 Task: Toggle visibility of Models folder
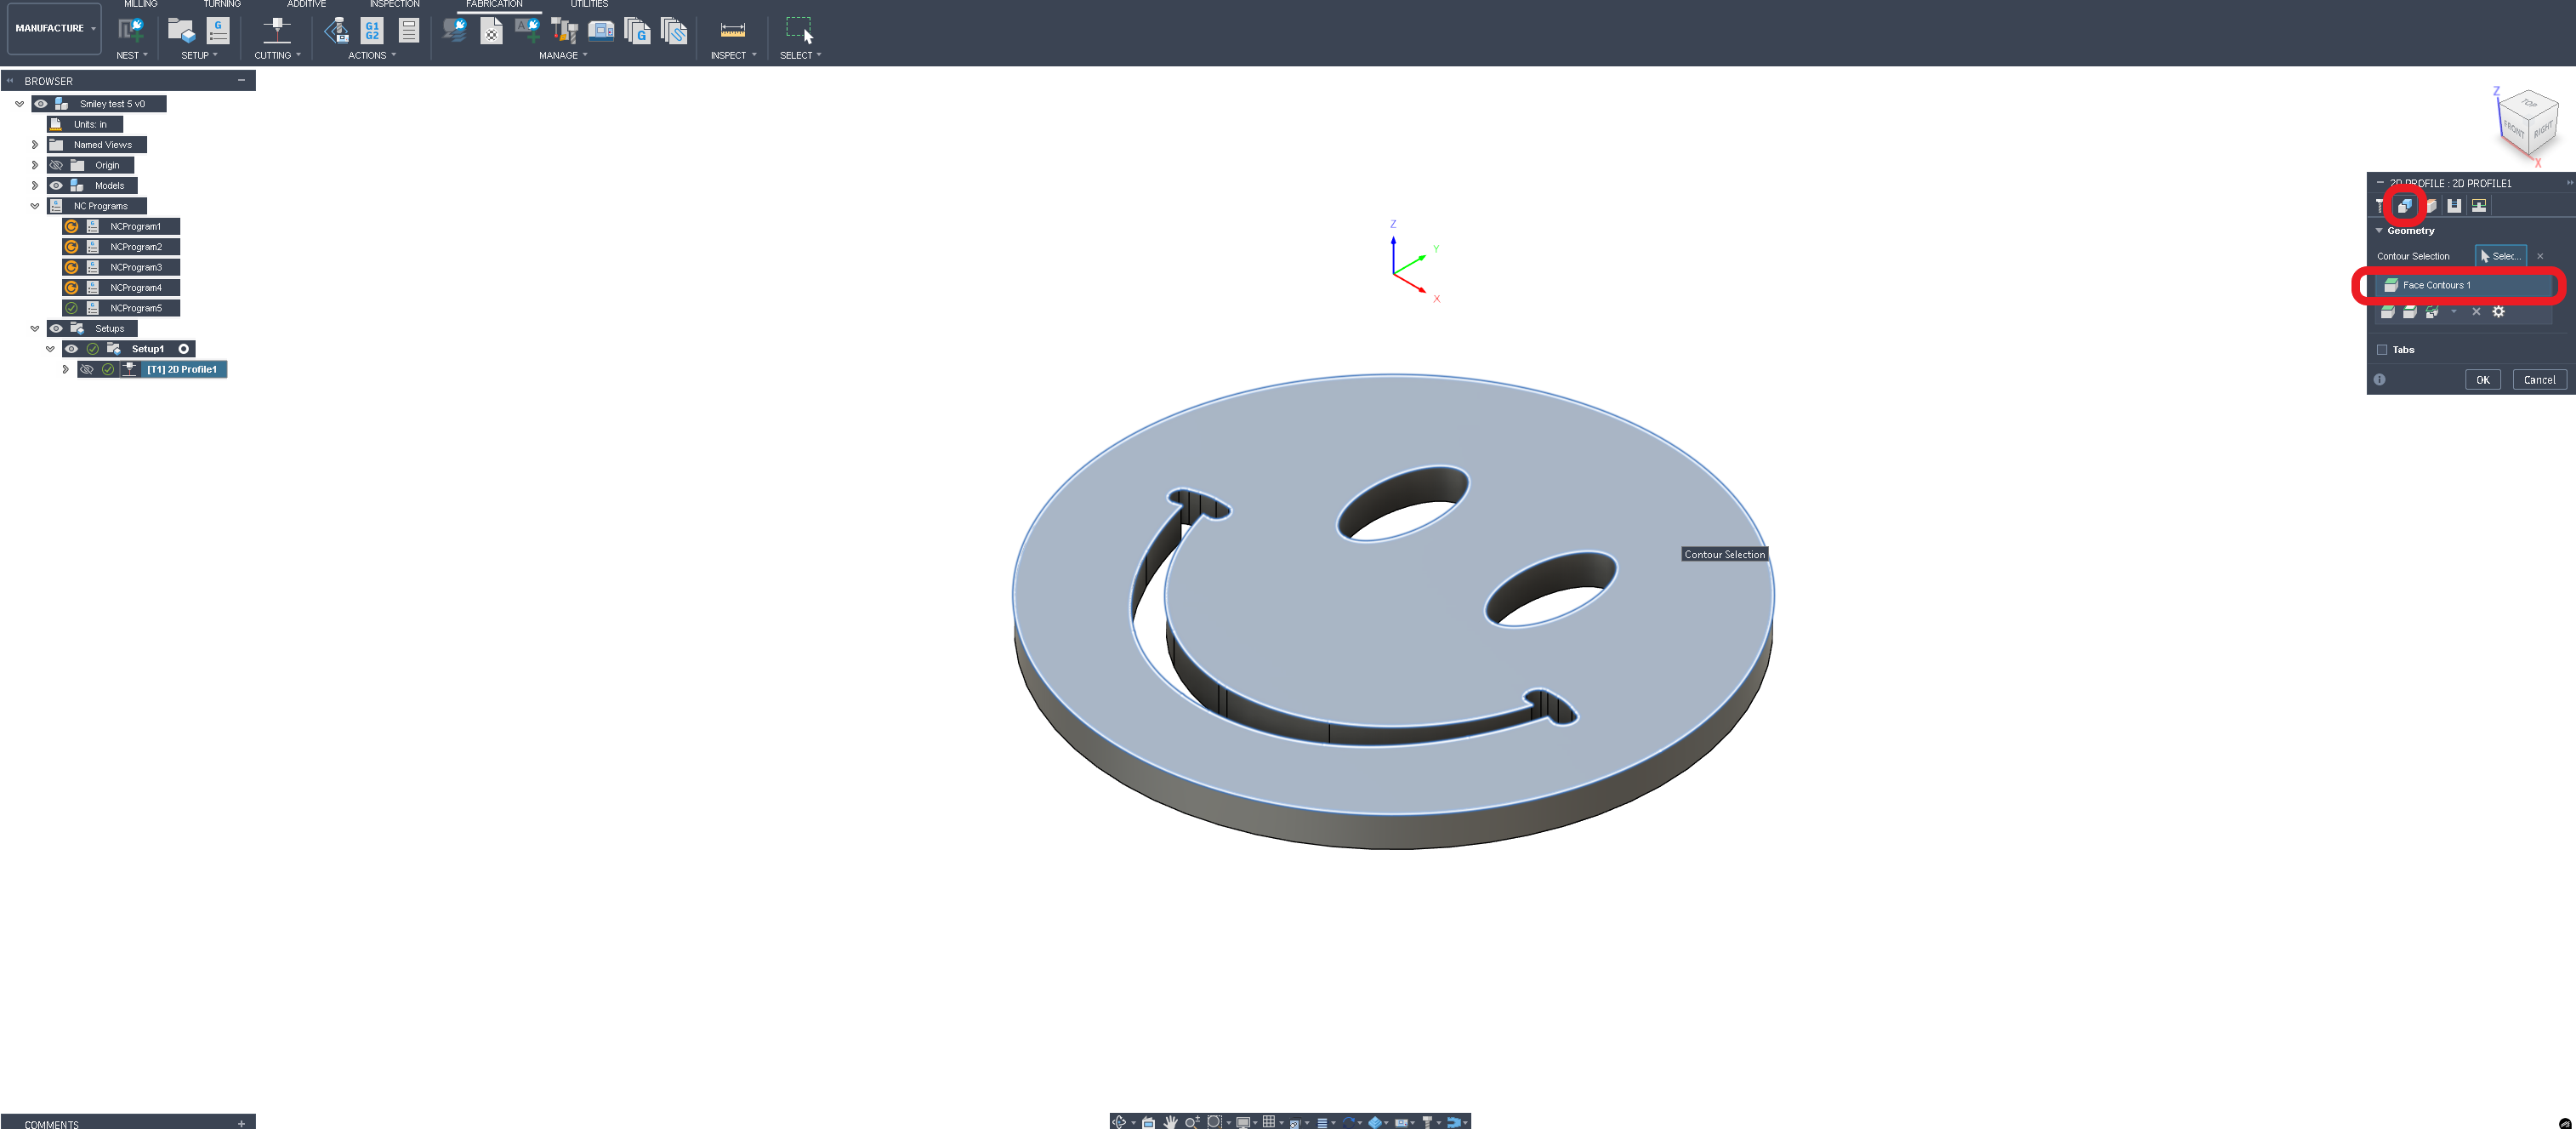coord(56,186)
